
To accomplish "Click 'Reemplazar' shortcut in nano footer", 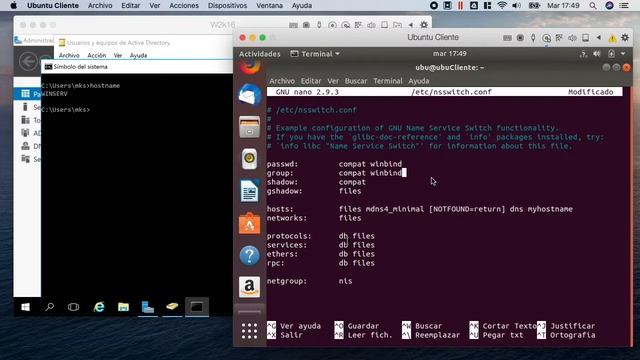I will point(431,335).
